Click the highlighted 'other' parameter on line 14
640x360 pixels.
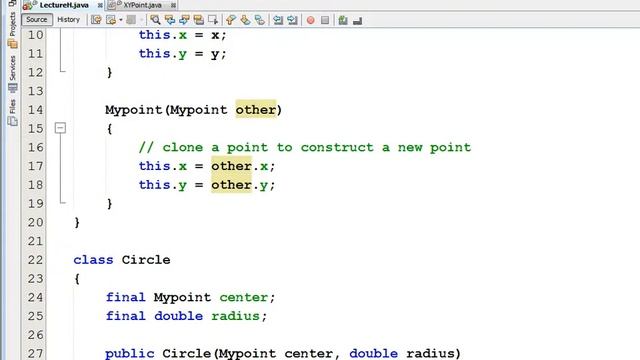pyautogui.click(x=256, y=109)
